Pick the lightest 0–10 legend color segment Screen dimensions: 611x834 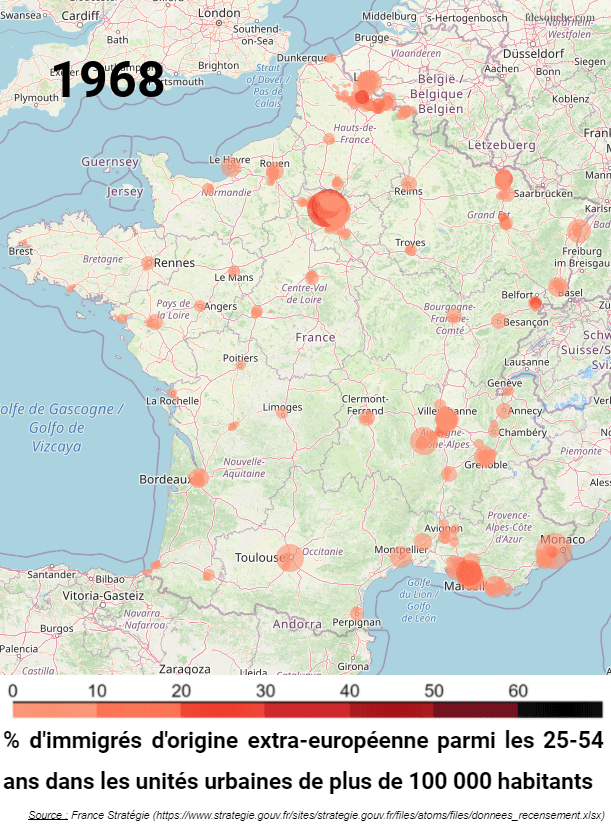coord(55,709)
